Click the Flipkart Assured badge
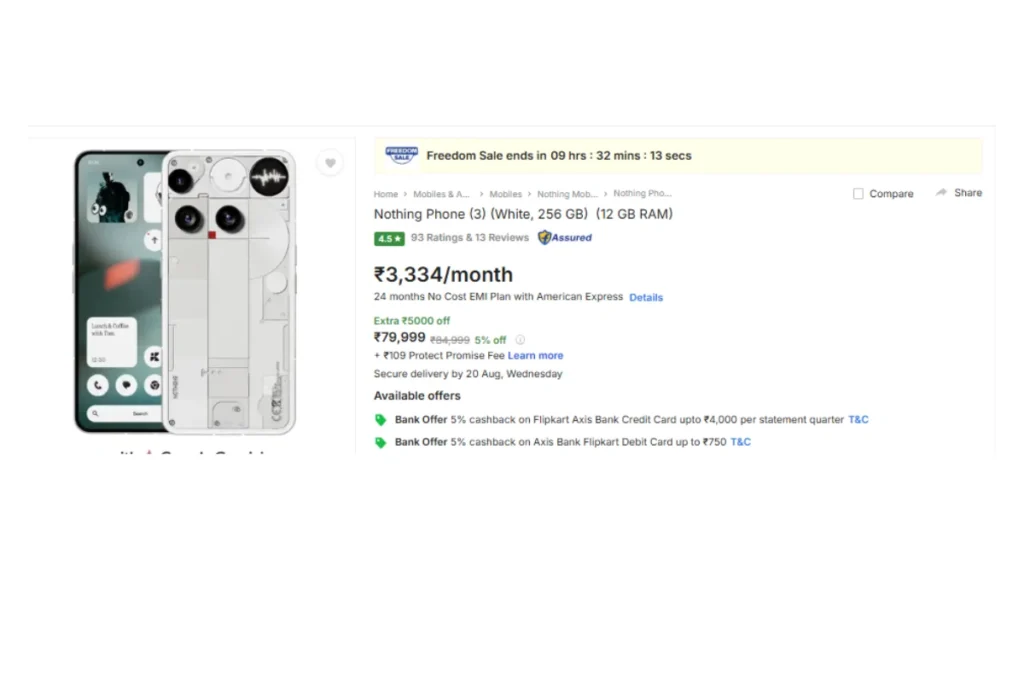The width and height of the screenshot is (1024, 683). [565, 238]
